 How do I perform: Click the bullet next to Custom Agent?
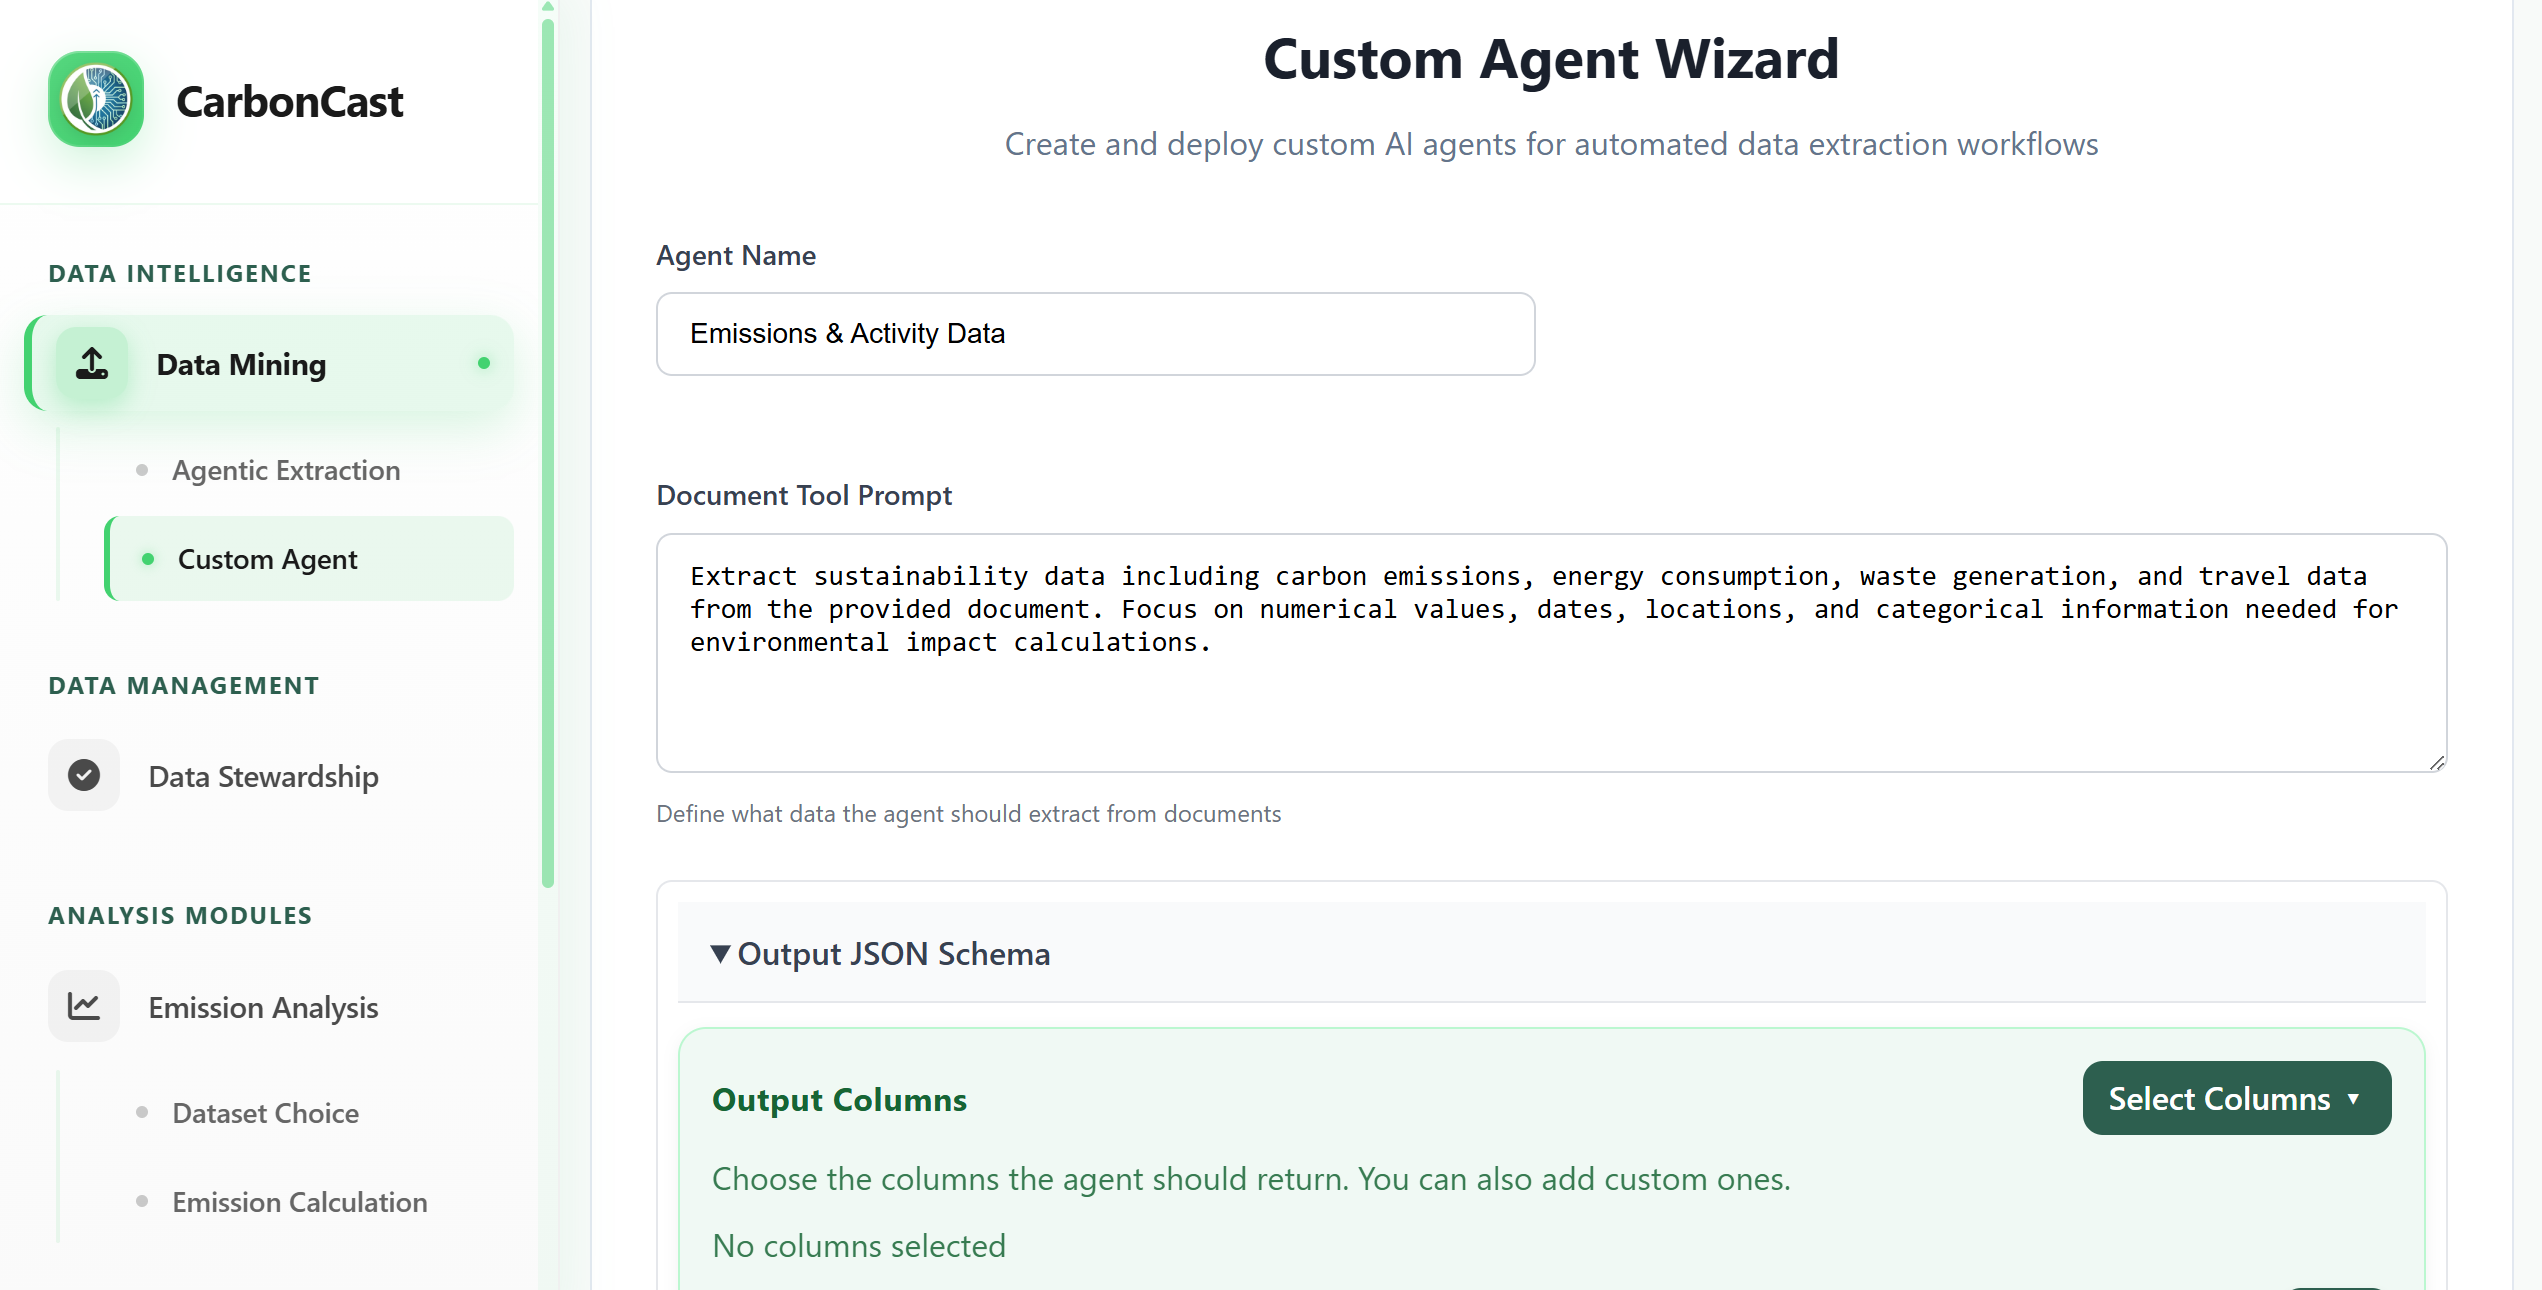[148, 559]
